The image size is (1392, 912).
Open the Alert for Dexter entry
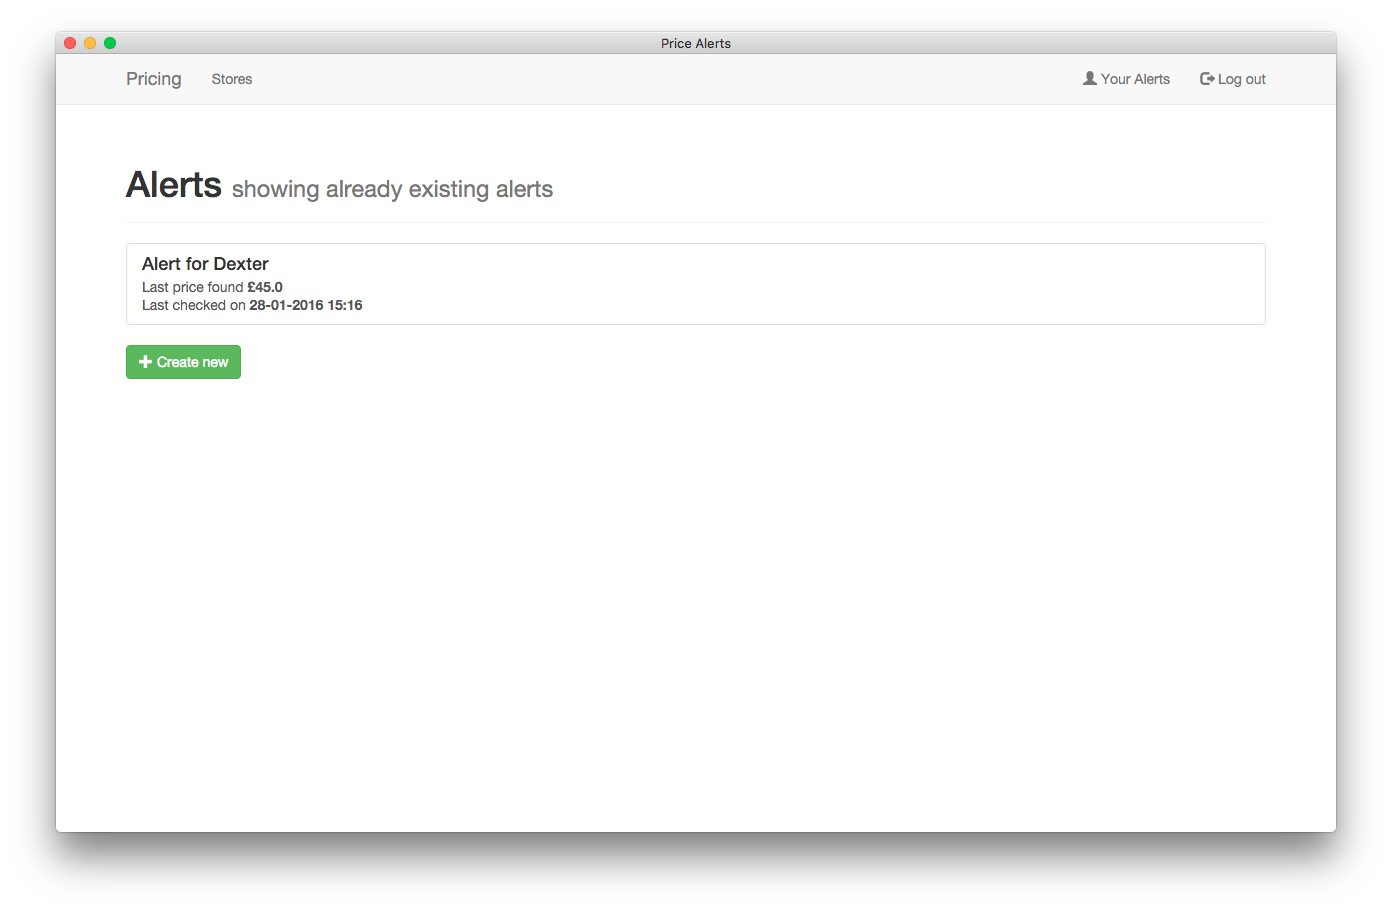coord(696,284)
